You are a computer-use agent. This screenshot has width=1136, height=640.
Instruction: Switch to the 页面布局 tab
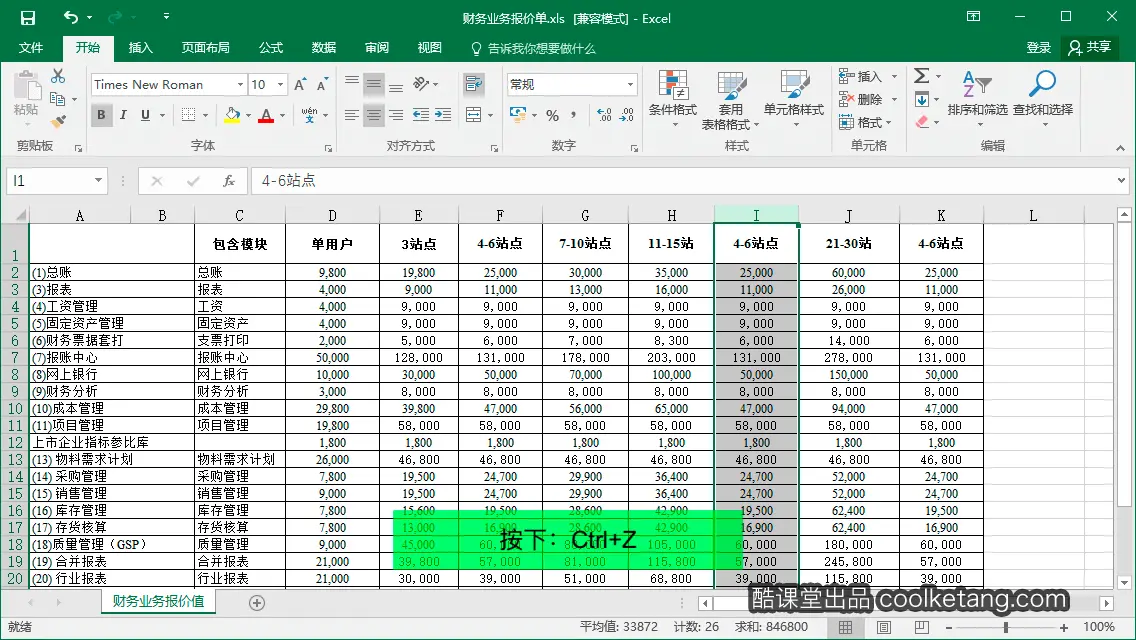(206, 48)
